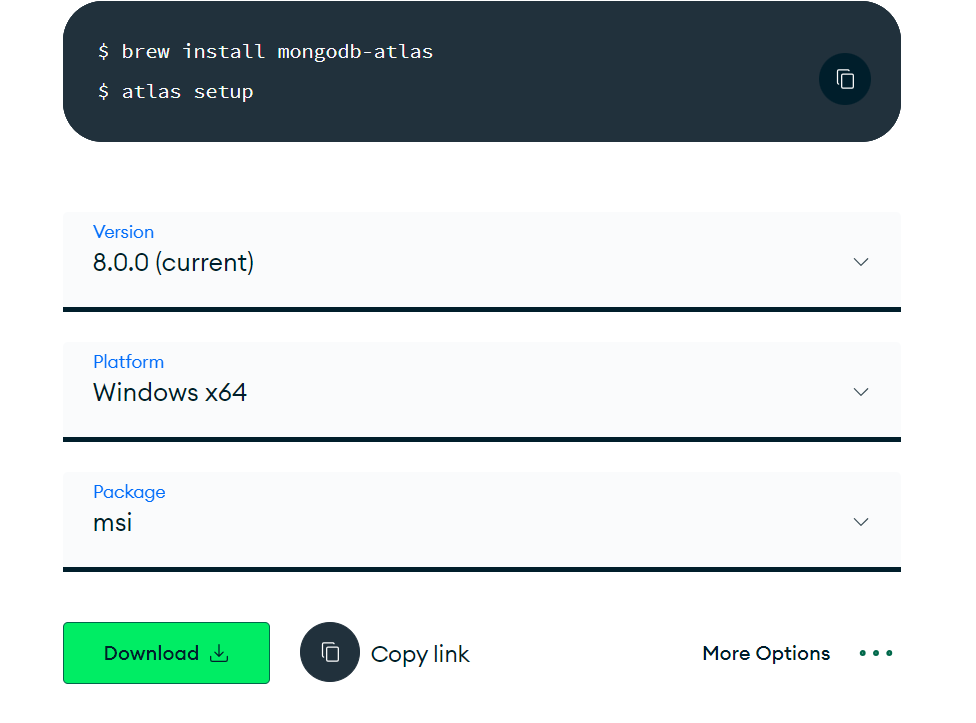The height and width of the screenshot is (723, 976).
Task: Open the 8.0.0 (current) version selector
Action: coord(174,263)
